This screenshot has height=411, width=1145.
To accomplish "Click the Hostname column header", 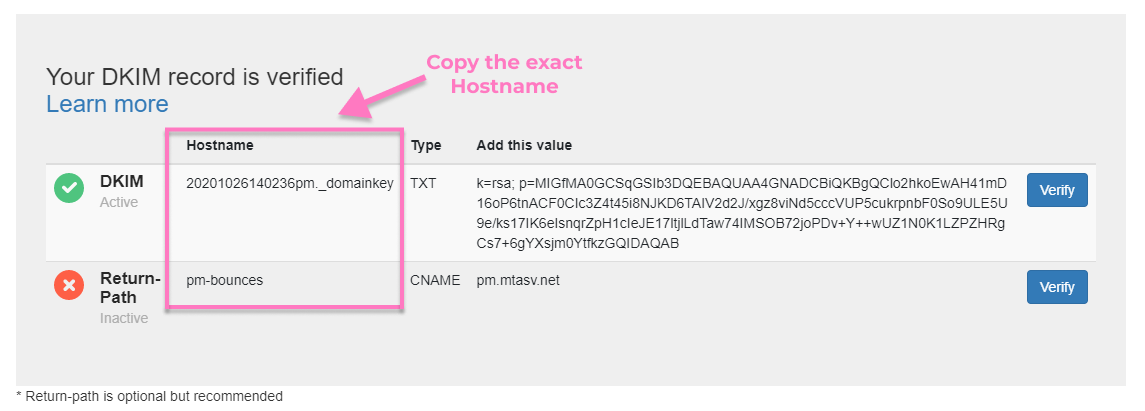I will [x=220, y=145].
